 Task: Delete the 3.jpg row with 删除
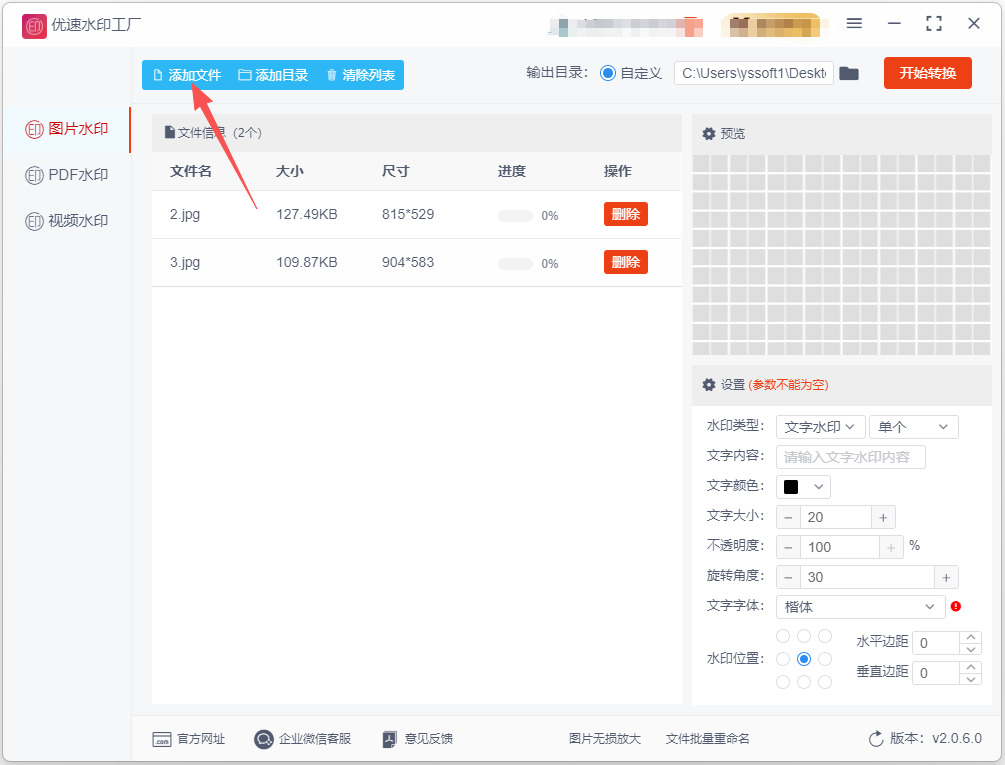click(x=626, y=262)
